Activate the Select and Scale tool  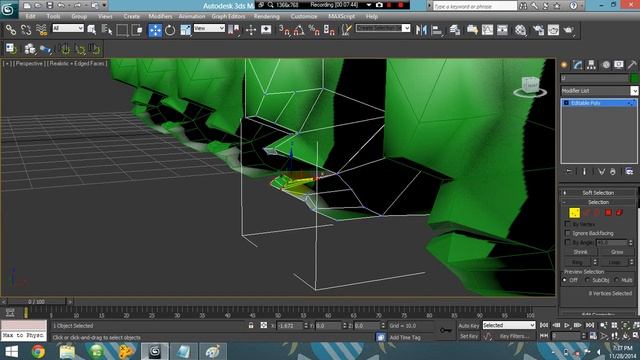pos(185,30)
